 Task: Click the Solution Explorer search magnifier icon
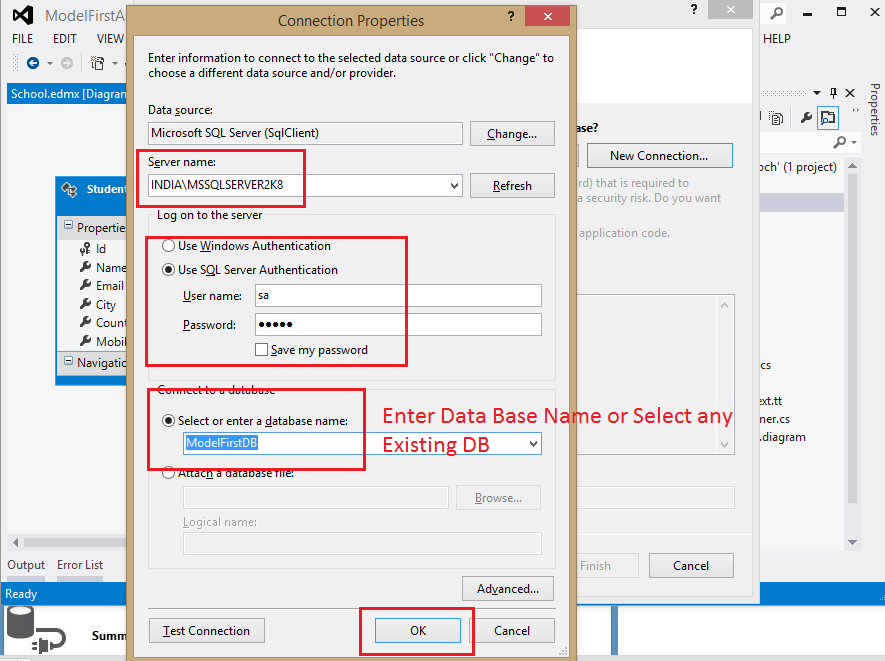840,142
